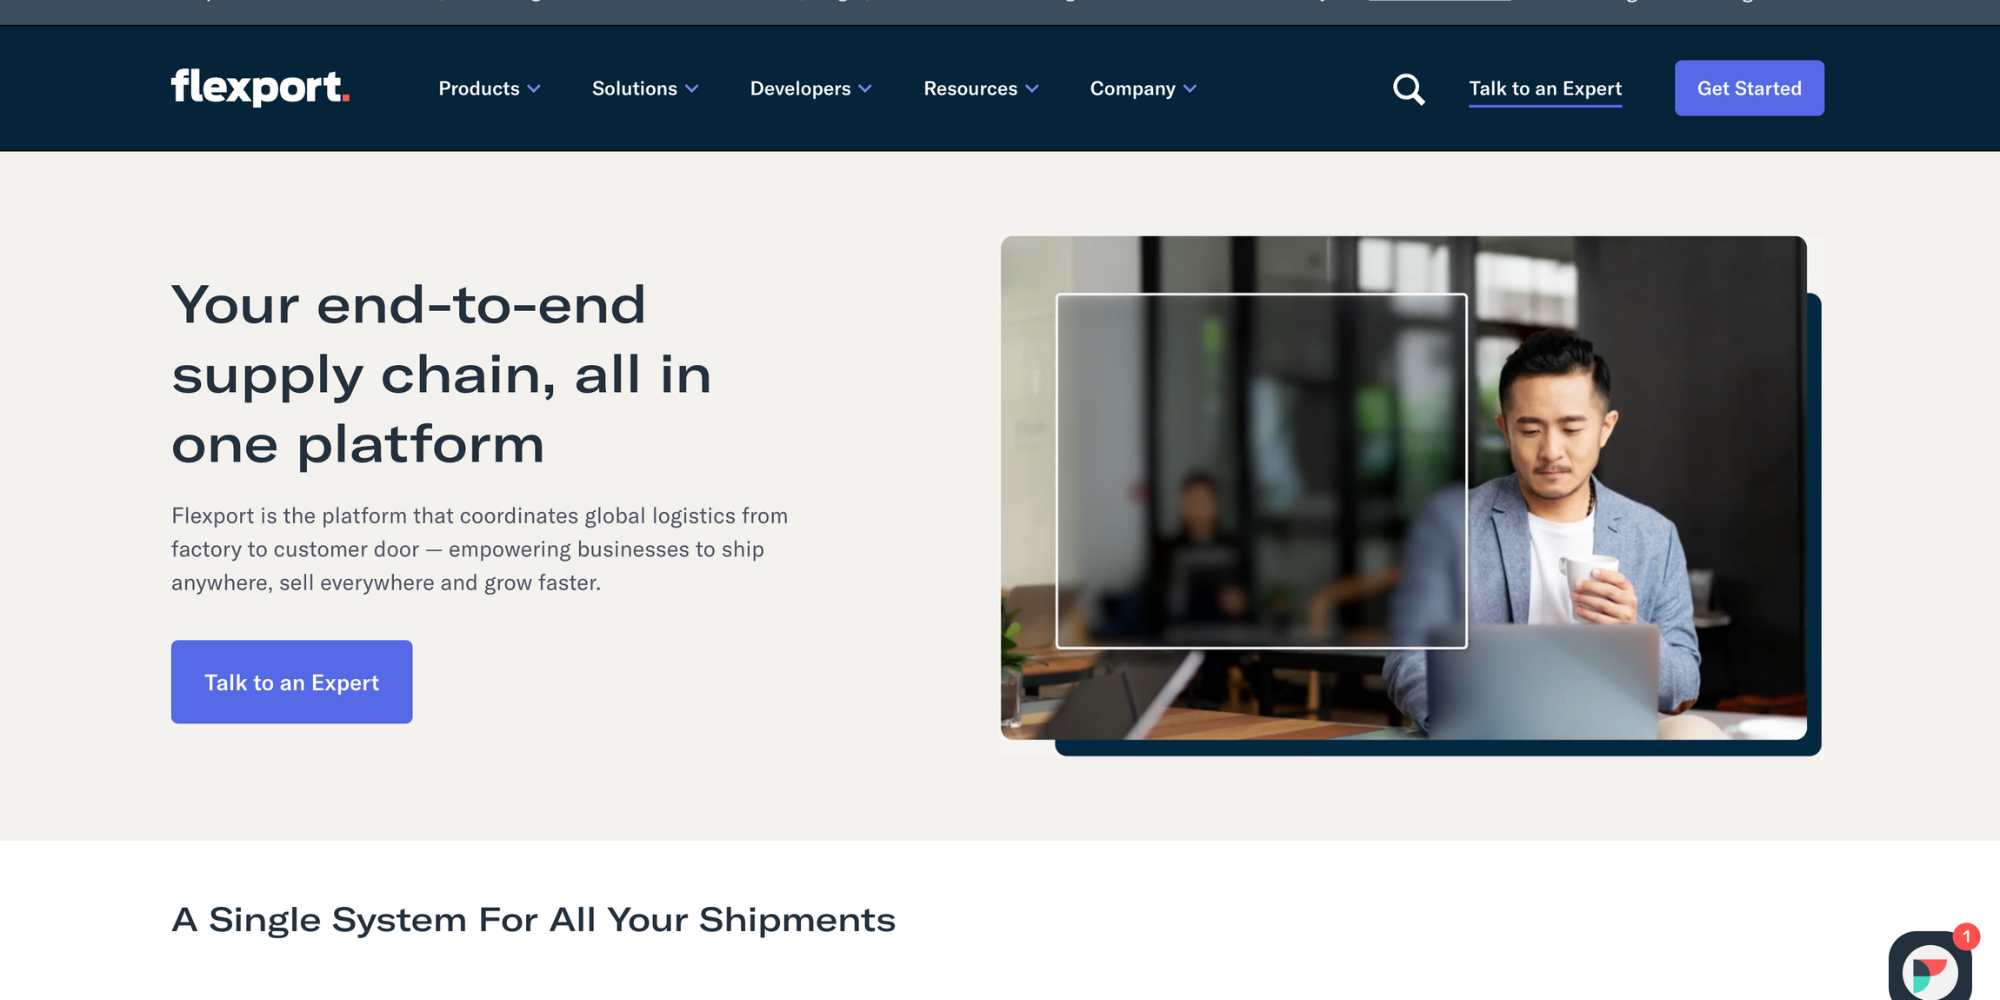Click the Resources chevron arrow
The height and width of the screenshot is (1000, 2000).
tap(1032, 89)
